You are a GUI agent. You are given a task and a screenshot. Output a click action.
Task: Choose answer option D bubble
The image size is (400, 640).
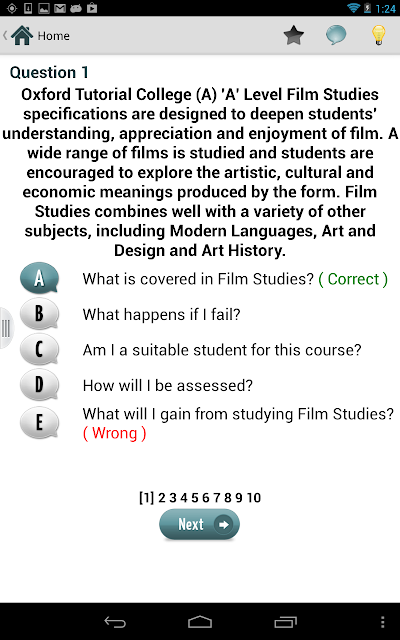39,385
